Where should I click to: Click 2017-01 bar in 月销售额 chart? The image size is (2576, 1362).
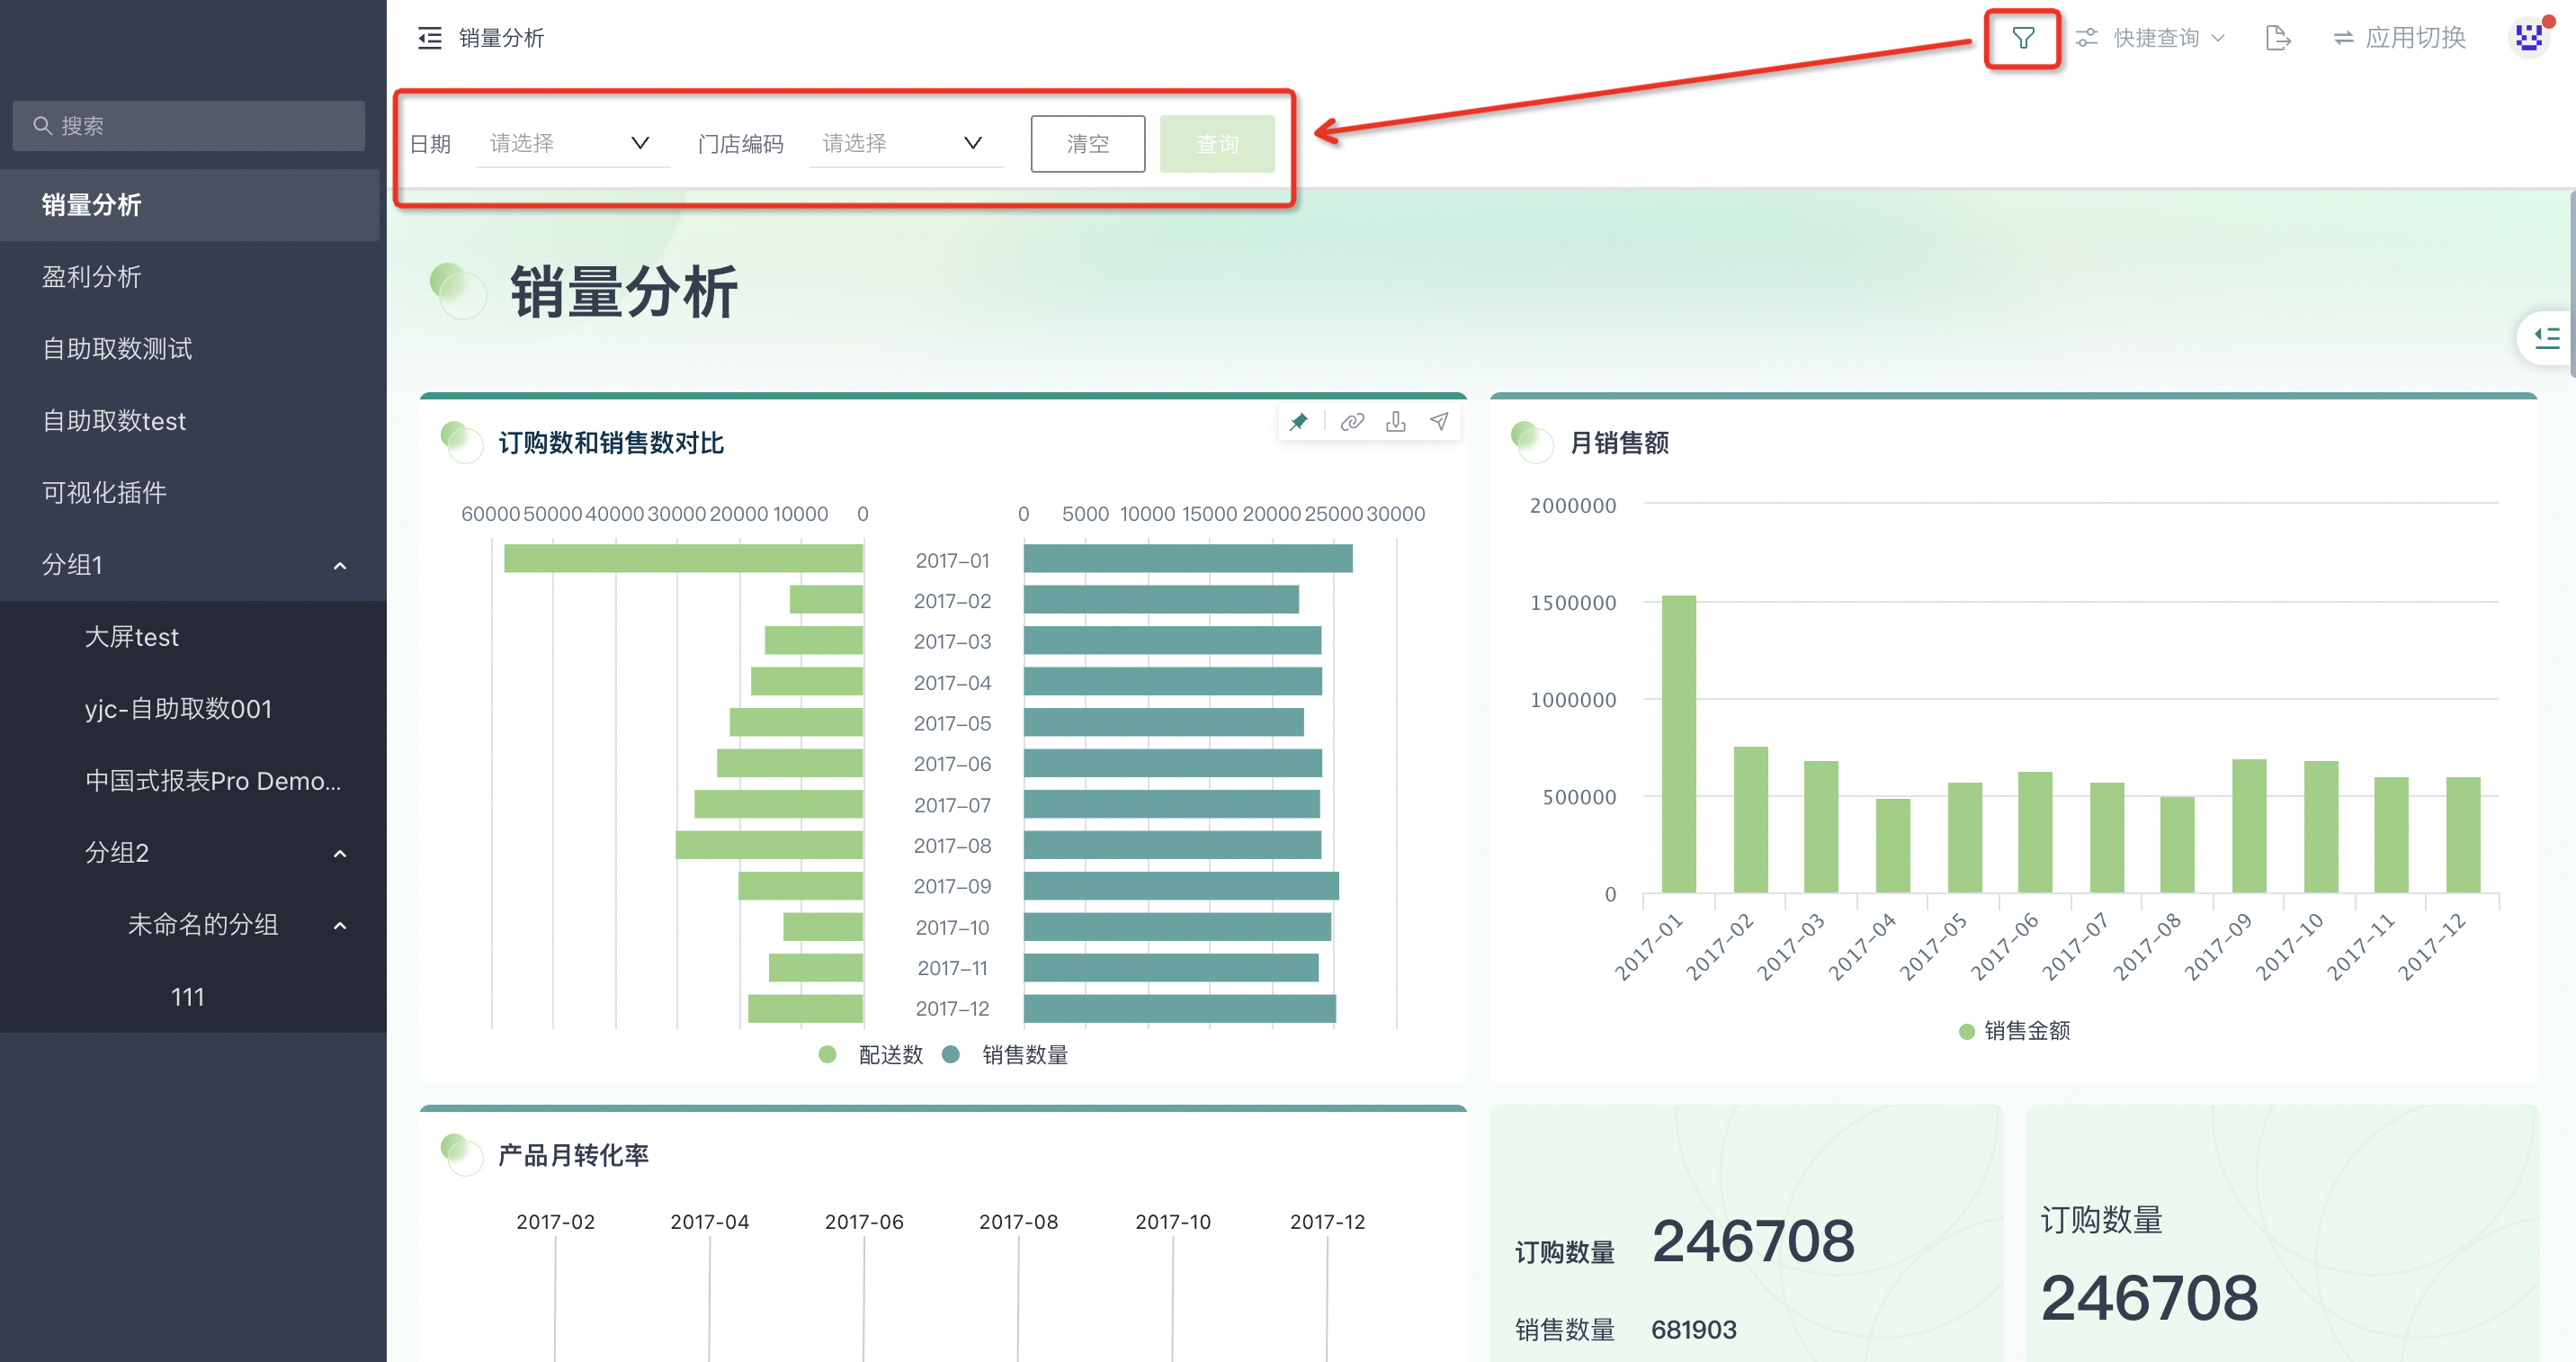click(1679, 744)
